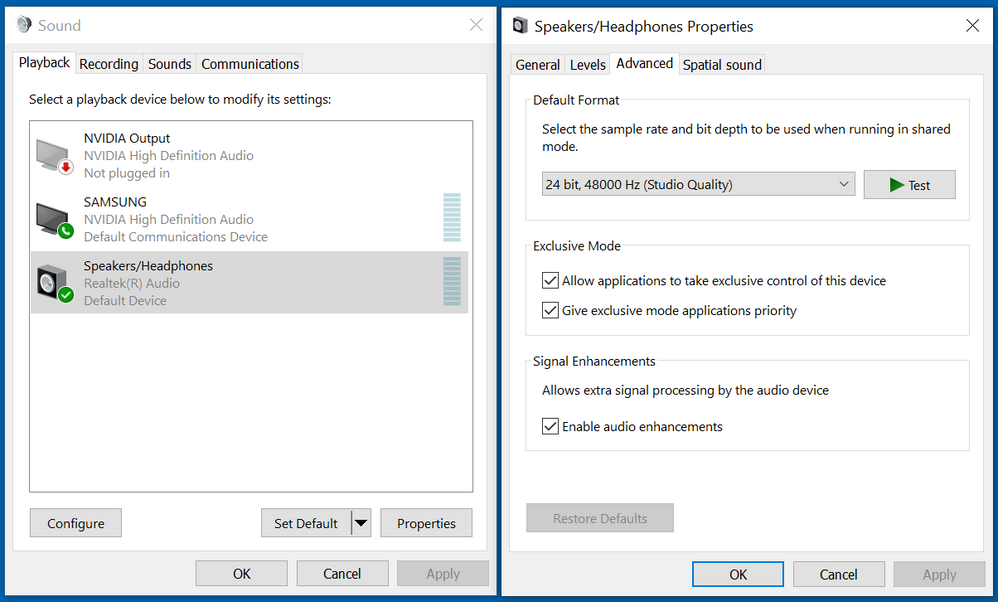Click the green play icon on Test

coord(897,185)
